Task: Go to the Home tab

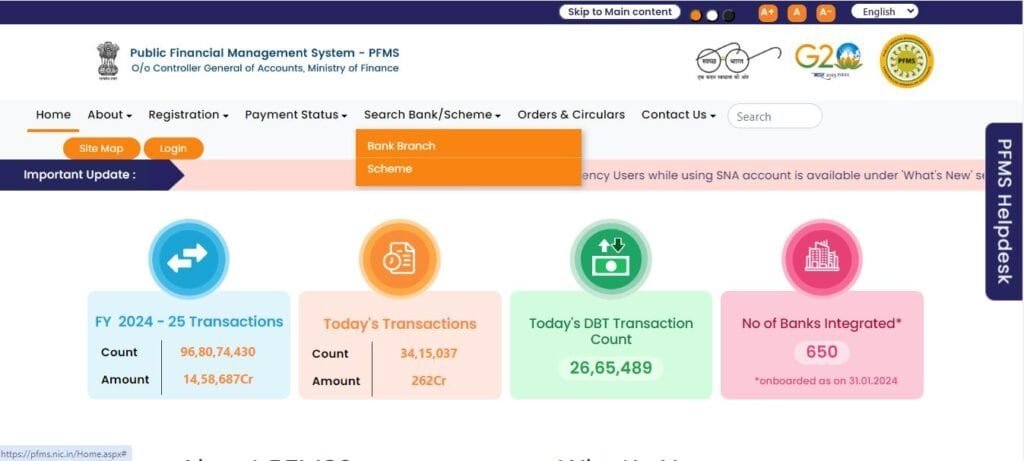Action: click(x=53, y=115)
